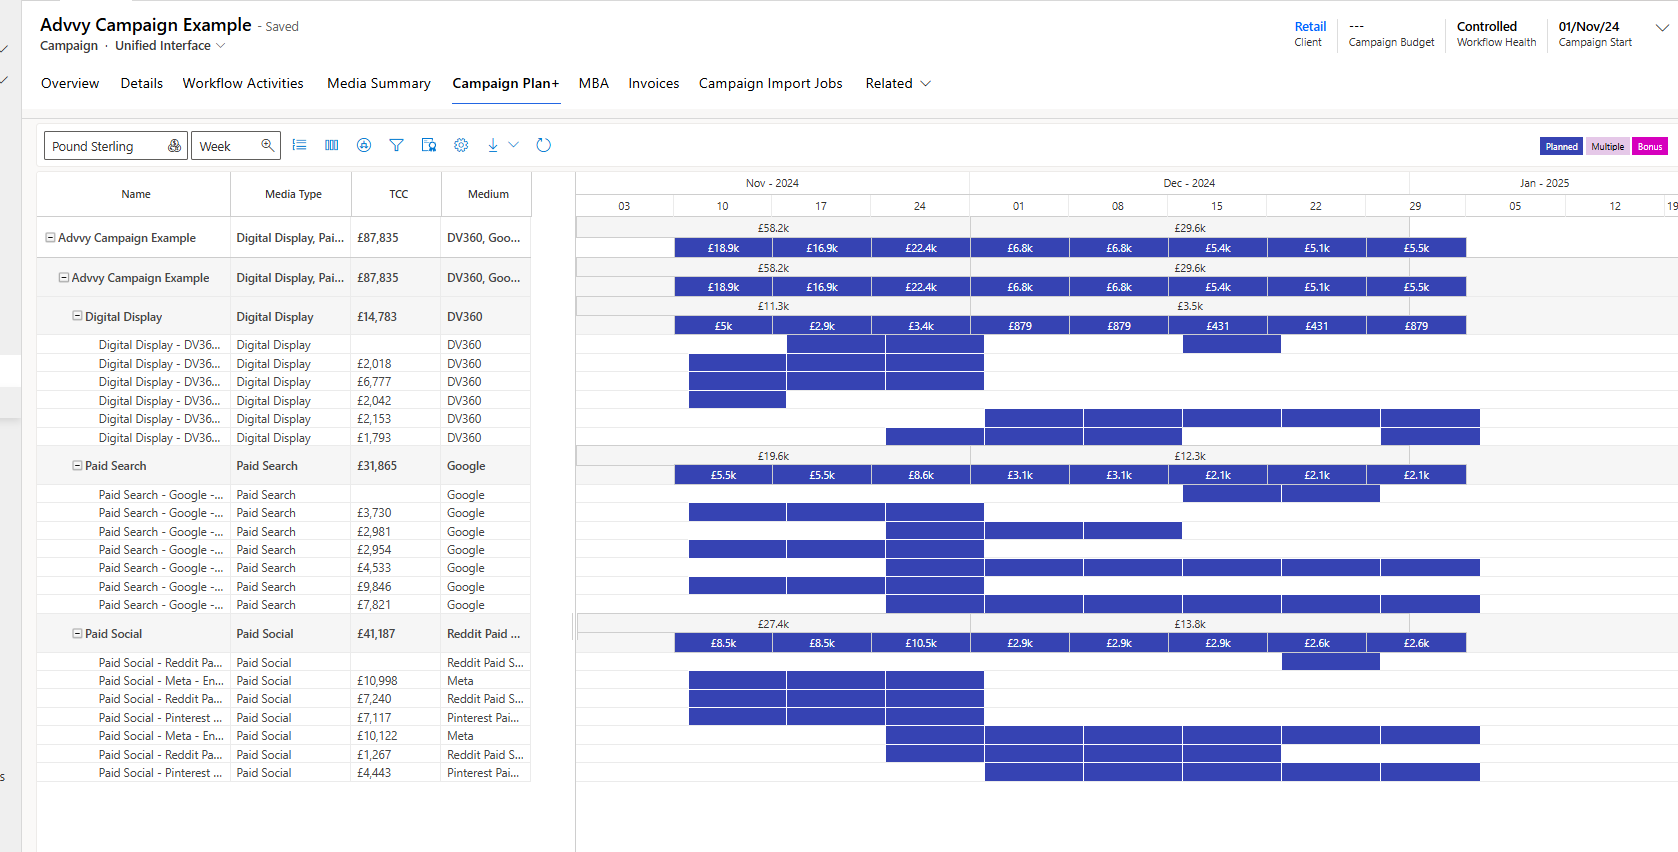Screen dimensions: 1678x852
Task: Refresh the campaign plan view
Action: point(544,145)
